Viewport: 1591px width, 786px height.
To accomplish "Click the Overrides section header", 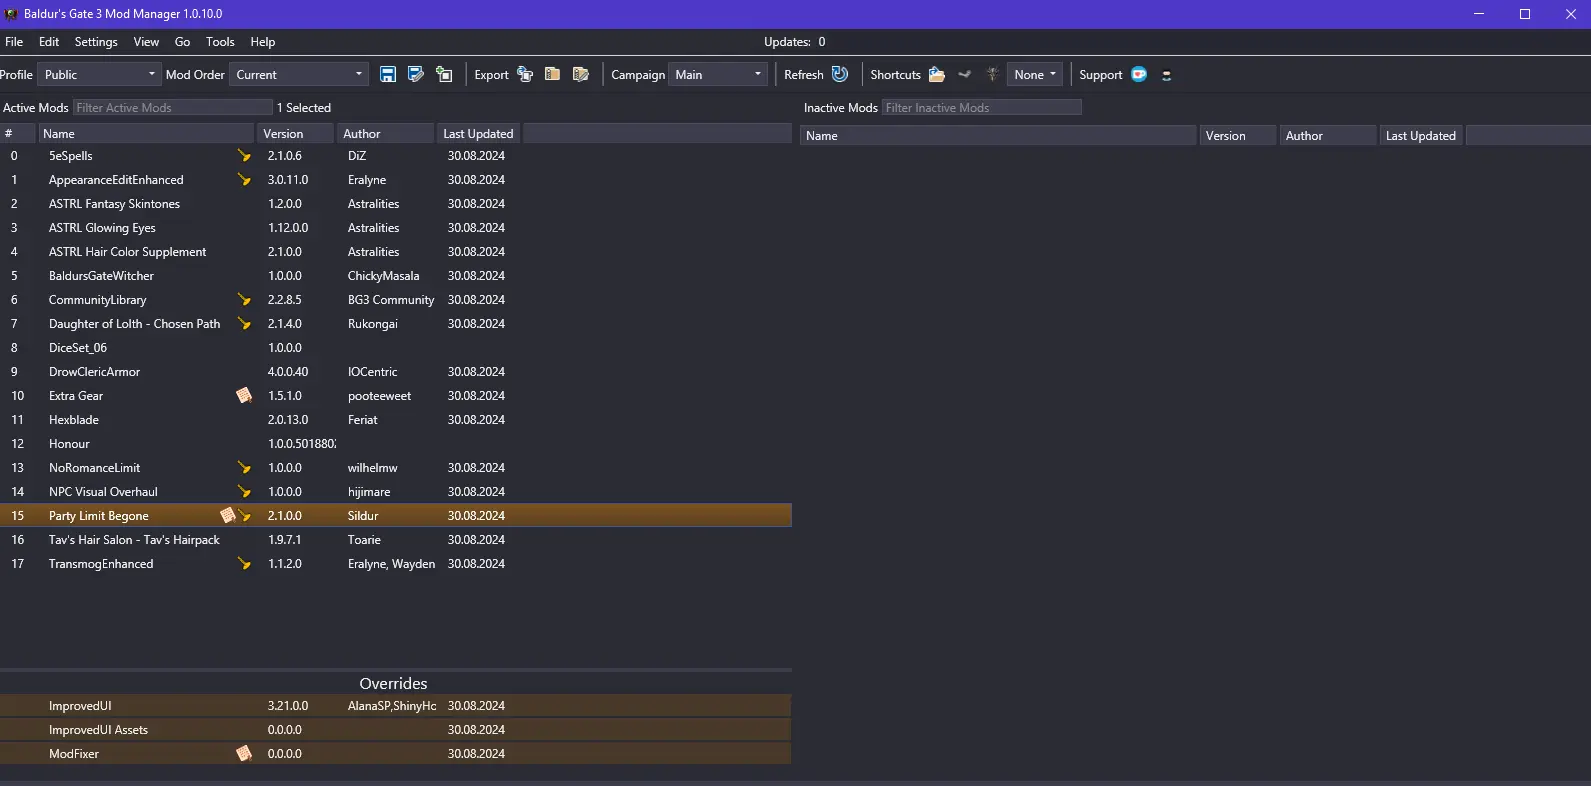I will point(393,684).
